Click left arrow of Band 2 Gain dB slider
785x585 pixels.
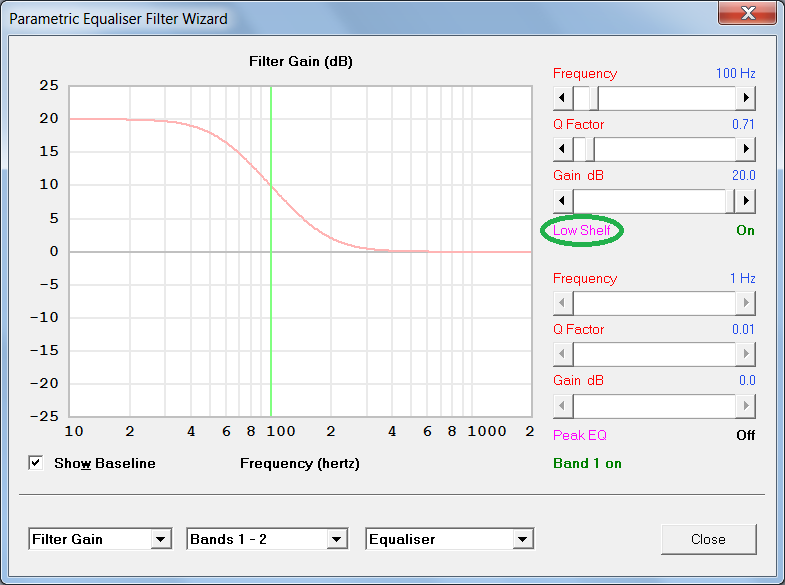pyautogui.click(x=563, y=406)
